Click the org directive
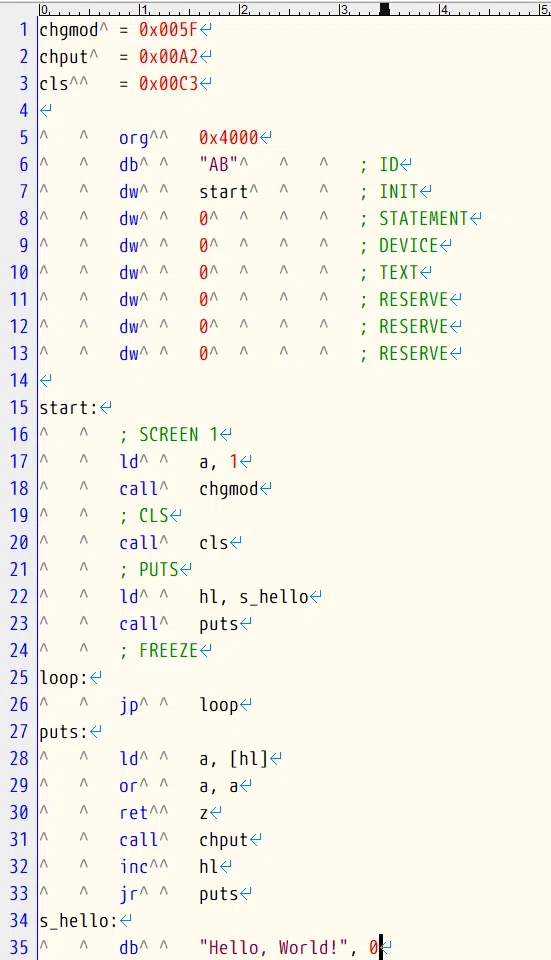 (133, 138)
